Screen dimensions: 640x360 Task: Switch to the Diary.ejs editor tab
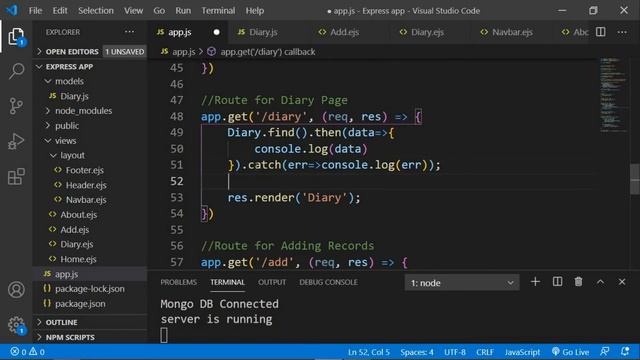pos(427,32)
